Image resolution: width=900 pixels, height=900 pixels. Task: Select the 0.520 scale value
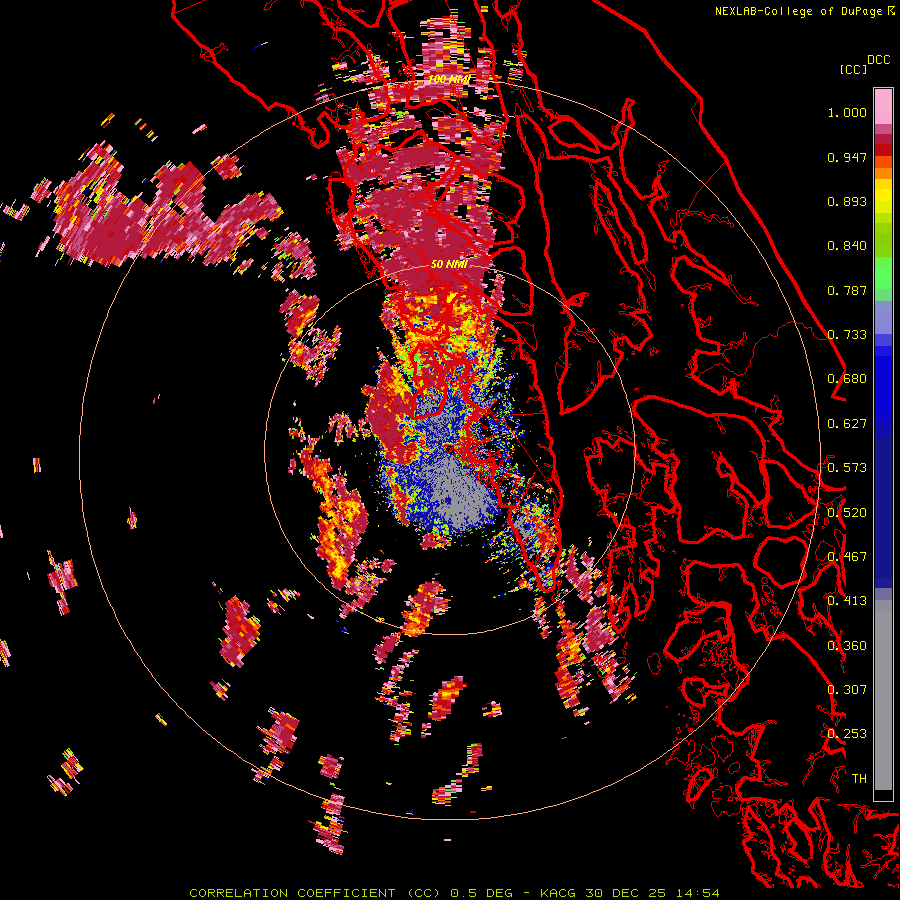[847, 513]
